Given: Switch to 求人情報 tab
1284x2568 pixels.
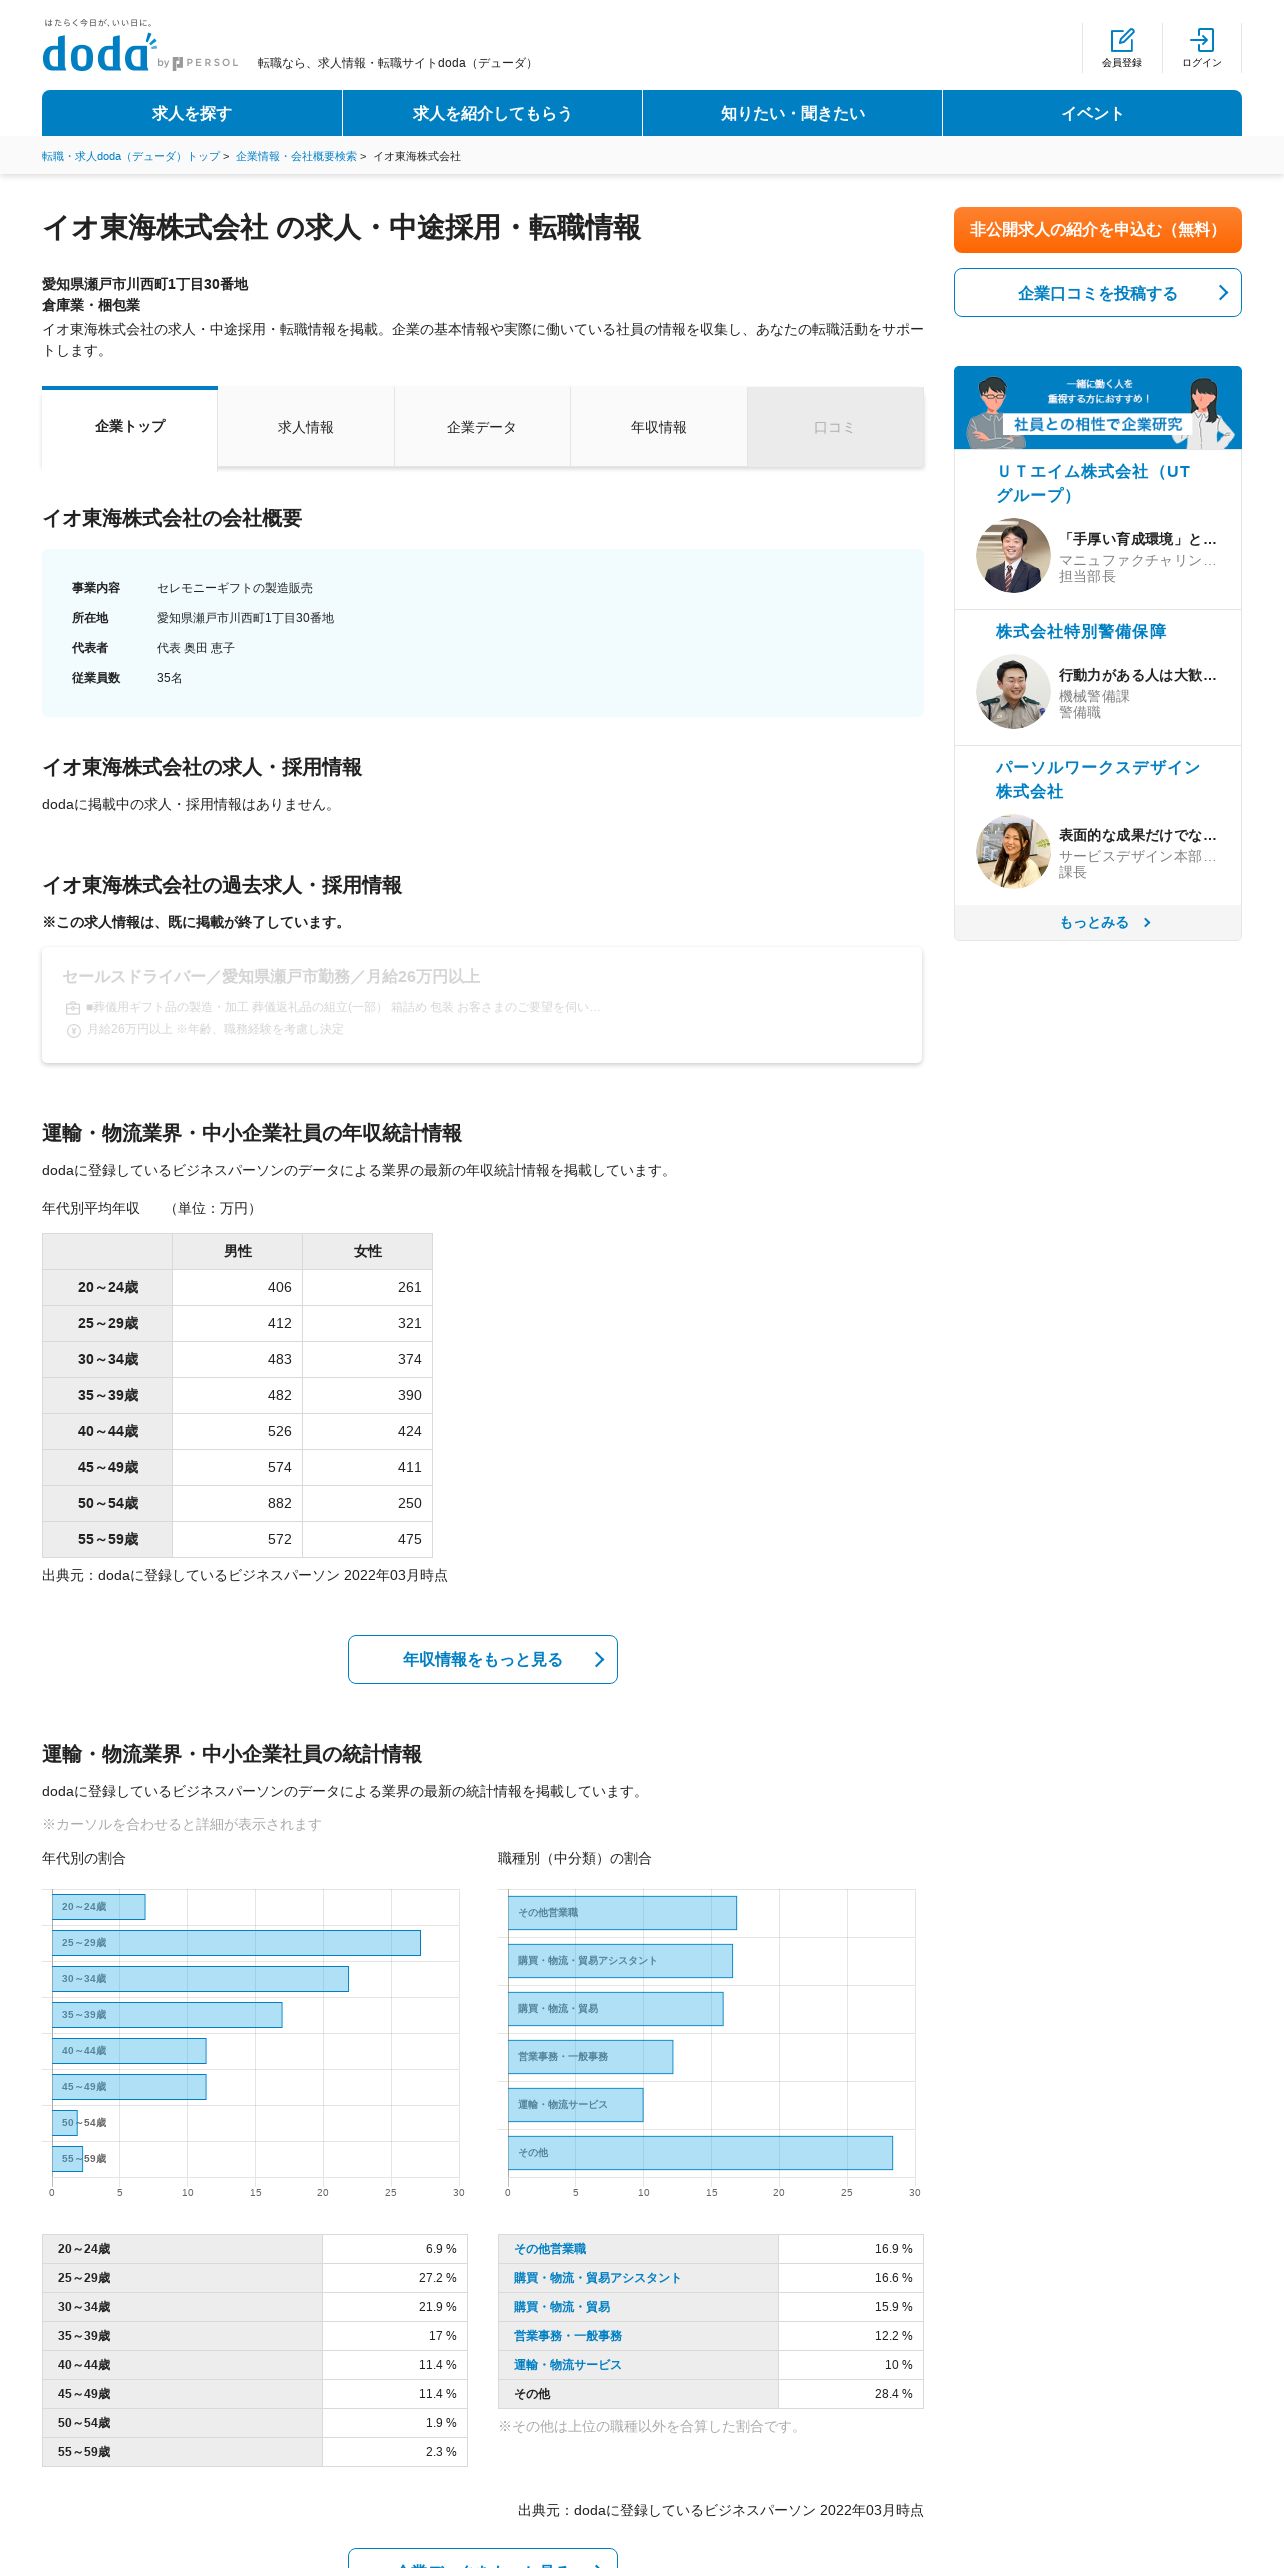Looking at the screenshot, I should [x=306, y=427].
